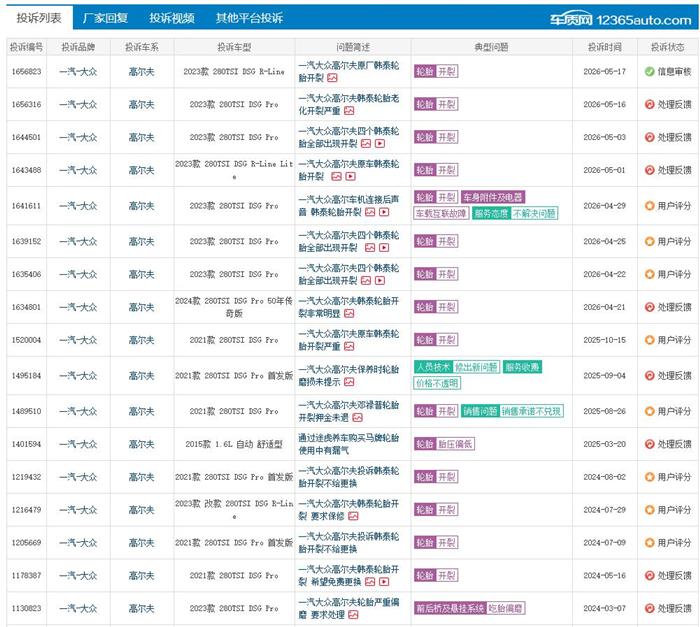Viewport: 700px width, 627px height.
Task: Click 胎压偏低 tag in complaint 1401594
Action: coord(455,444)
